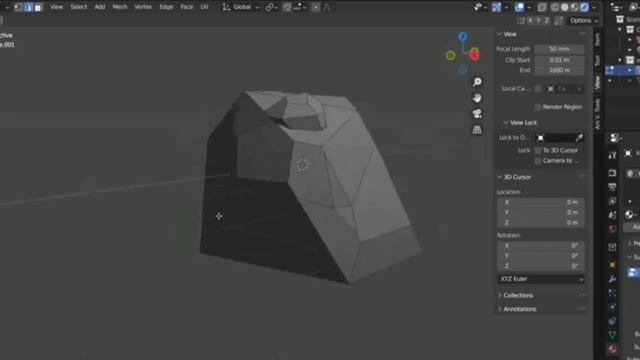Open the Select menu
The image size is (640, 360).
click(x=78, y=7)
